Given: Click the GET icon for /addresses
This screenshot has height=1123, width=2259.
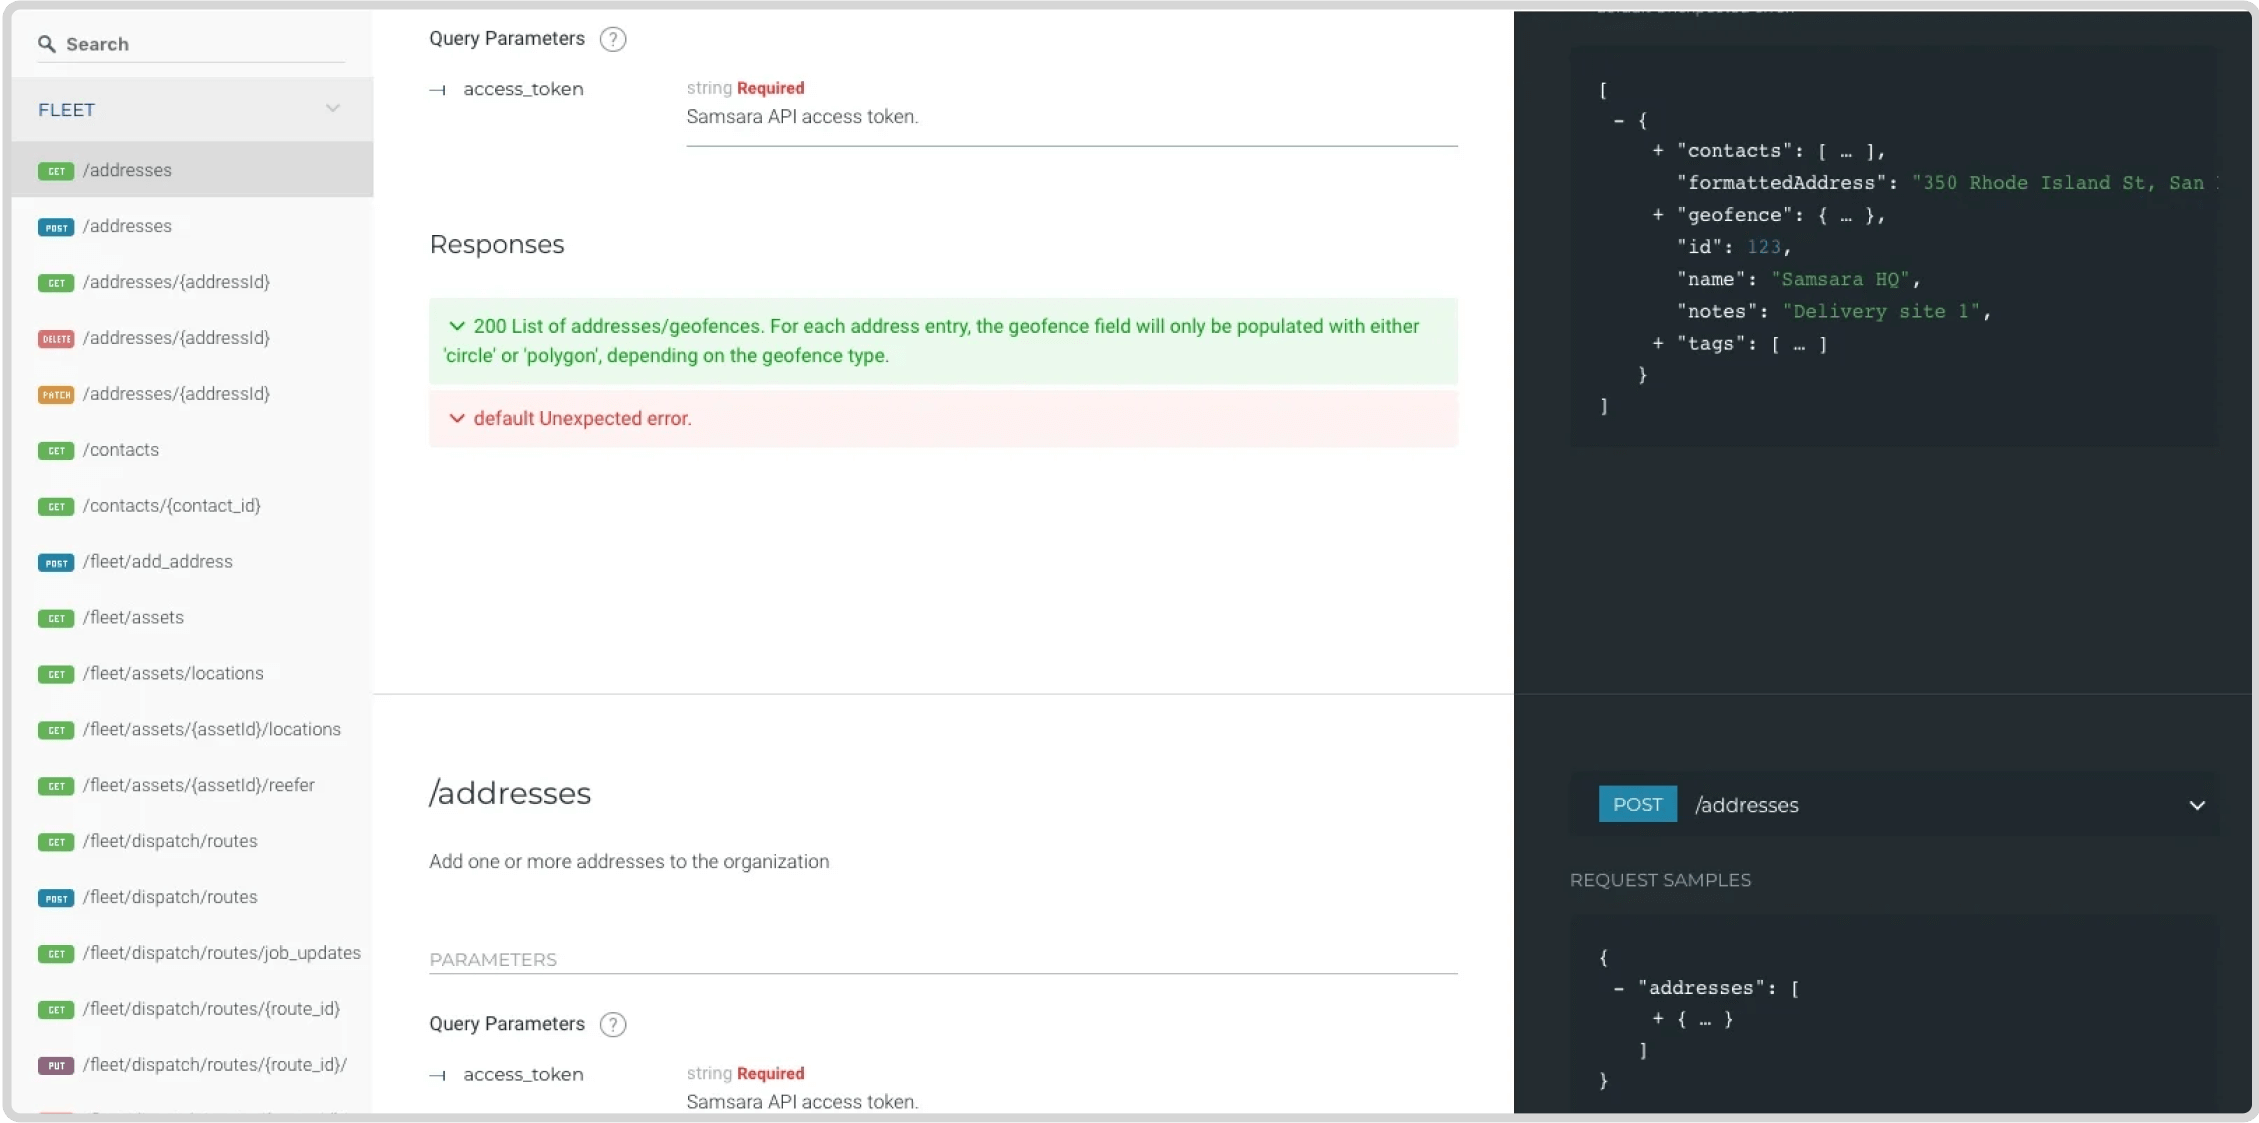Looking at the screenshot, I should [55, 169].
